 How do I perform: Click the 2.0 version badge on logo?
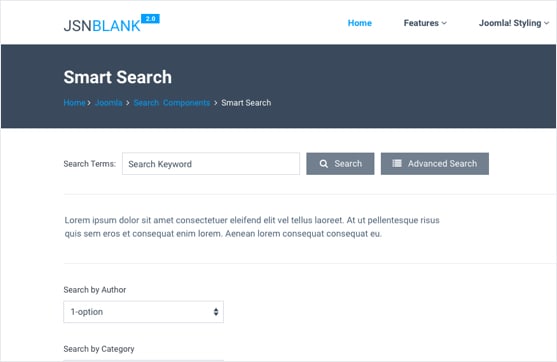[150, 19]
